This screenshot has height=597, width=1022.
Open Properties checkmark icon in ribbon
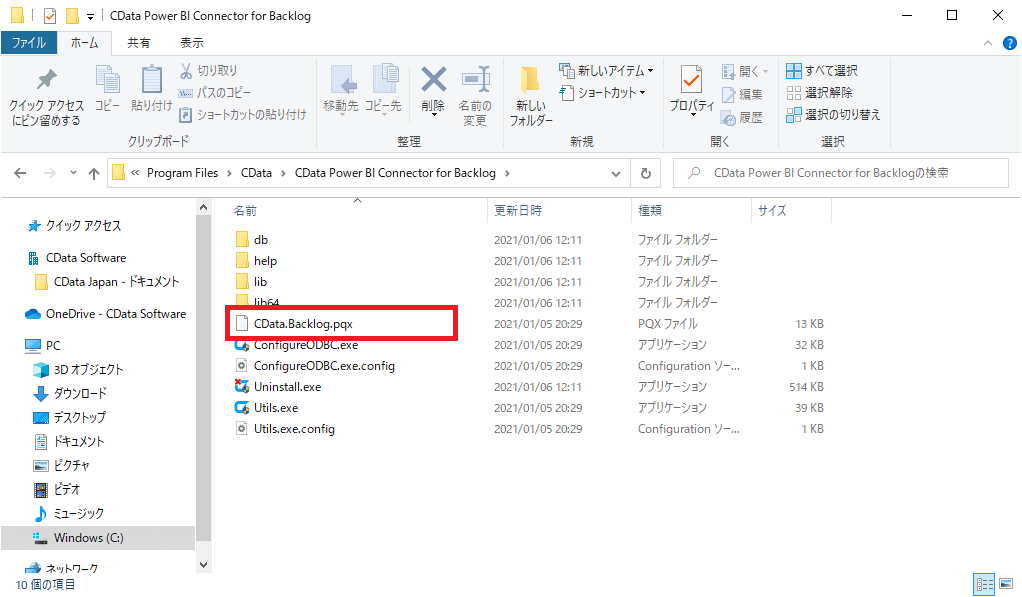click(x=692, y=81)
